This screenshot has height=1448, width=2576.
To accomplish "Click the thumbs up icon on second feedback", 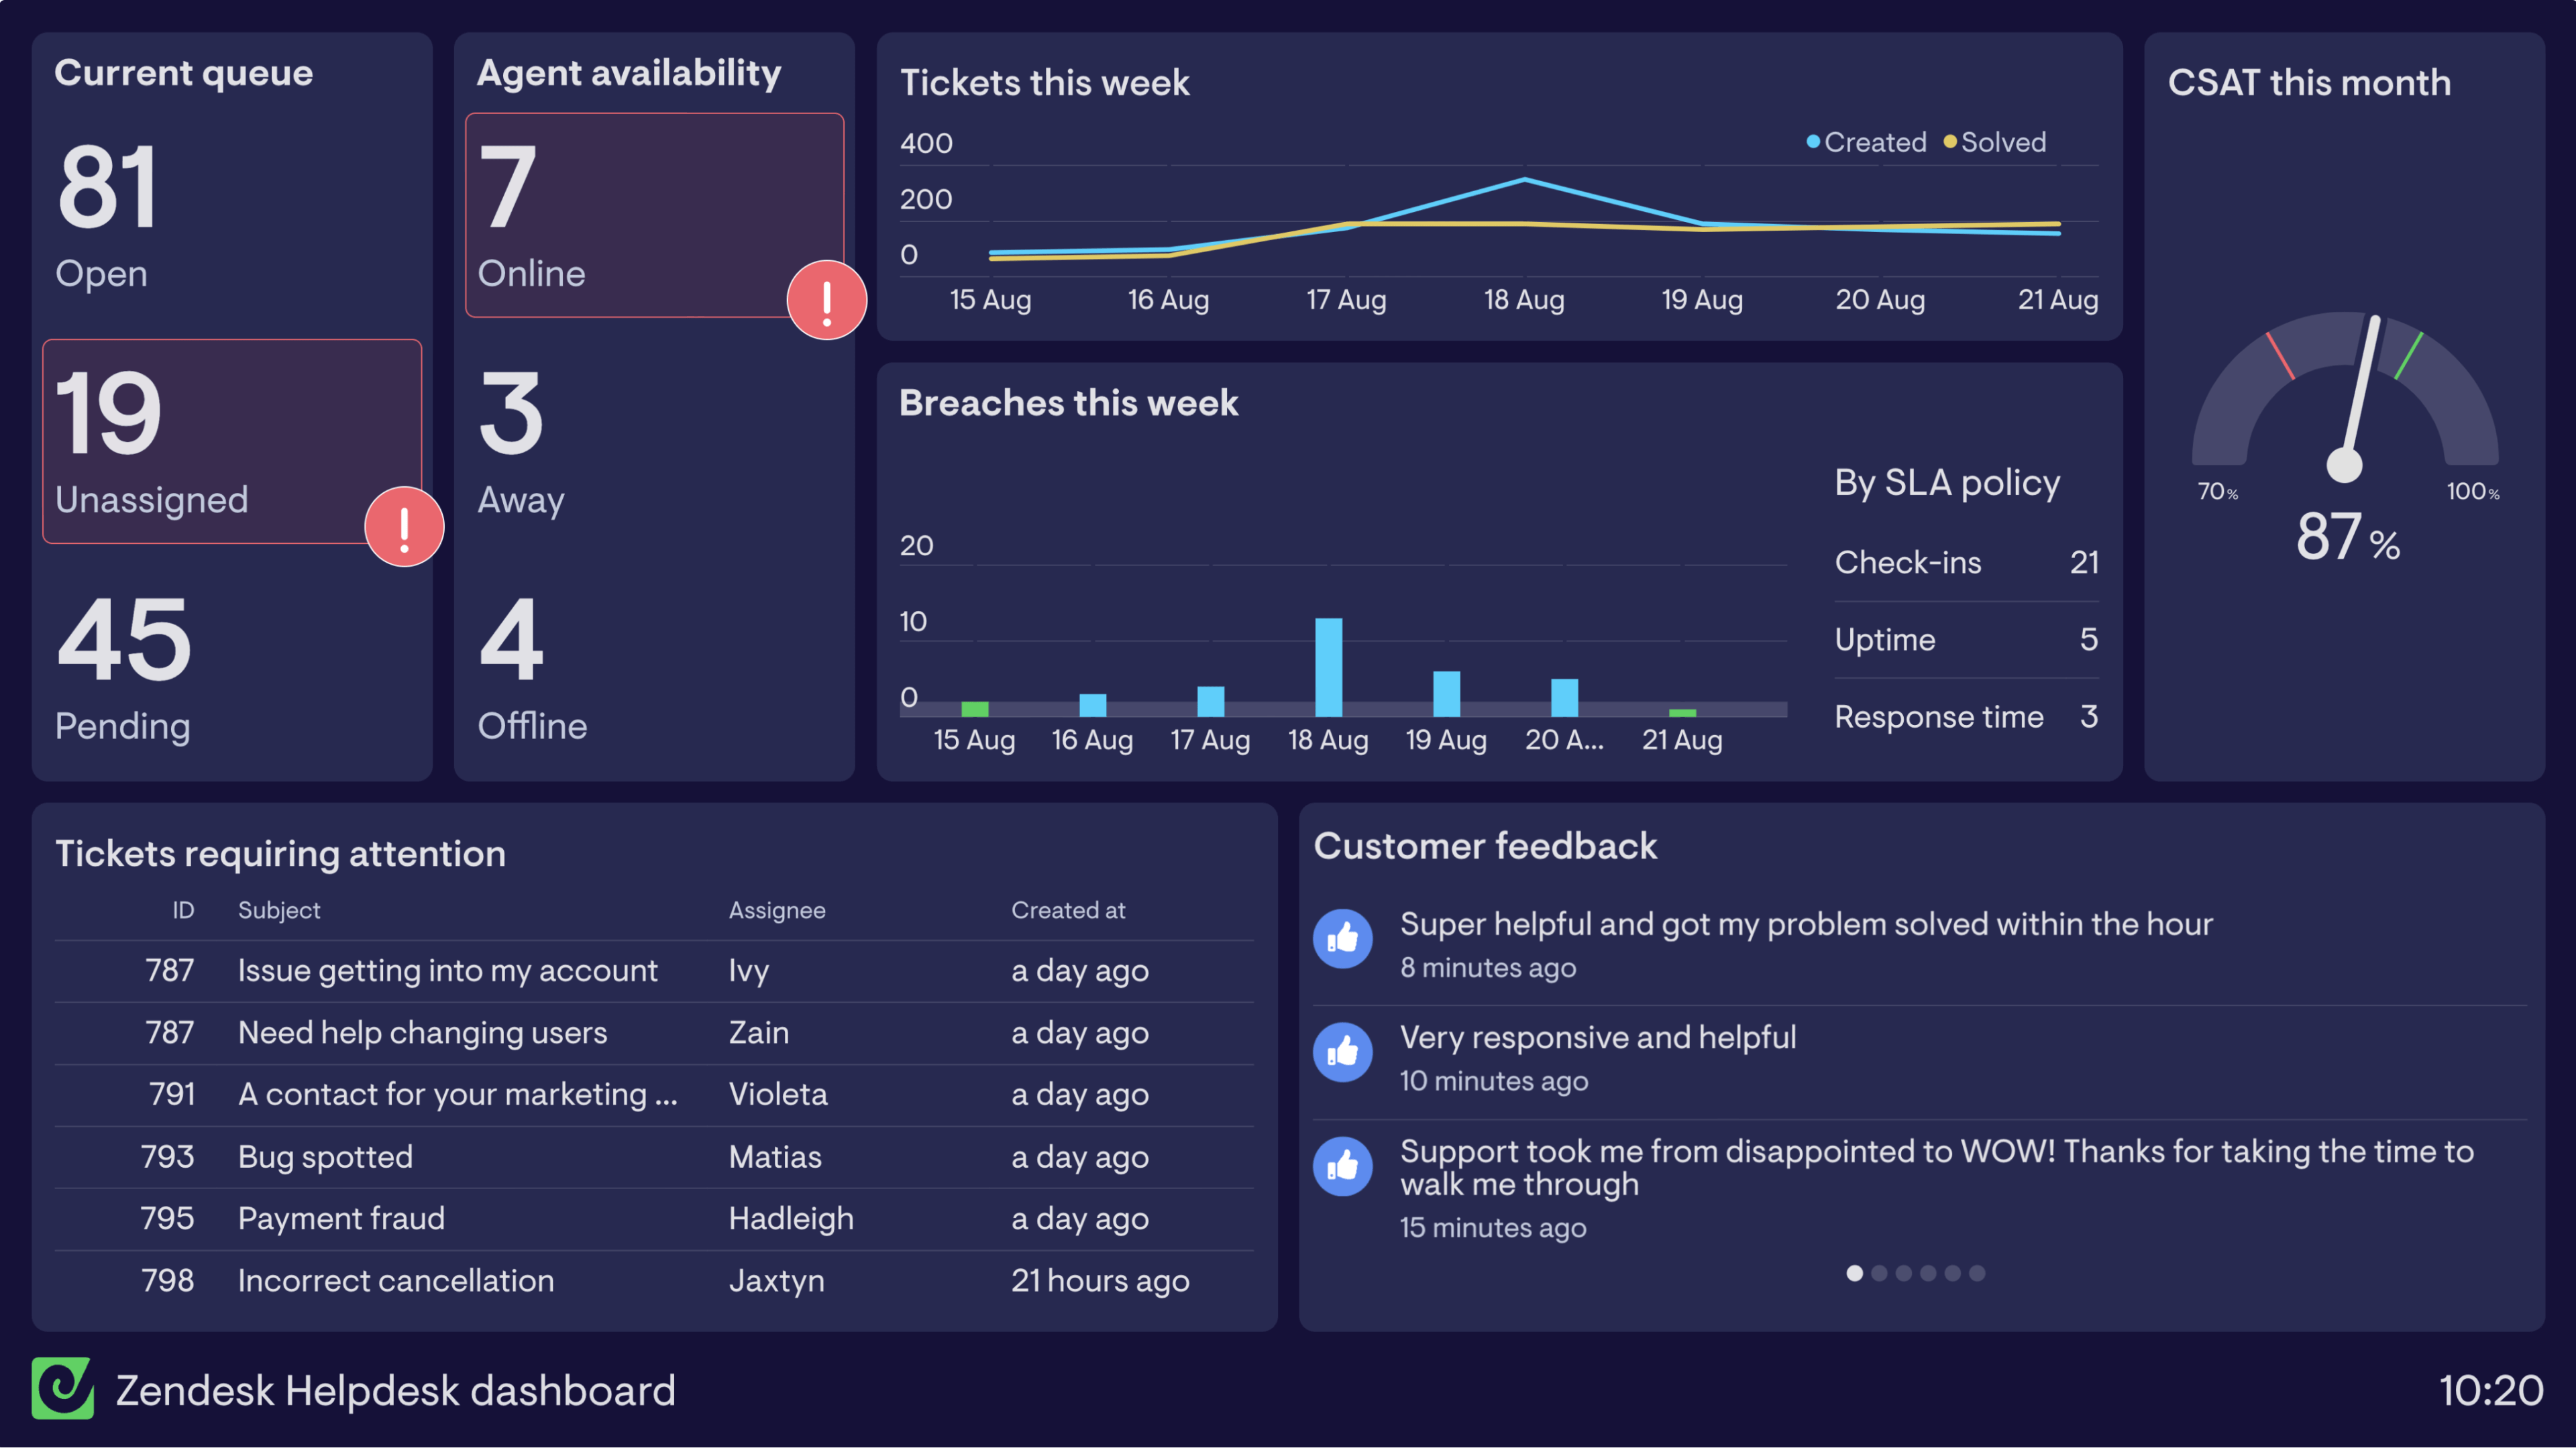I will (x=1343, y=1052).
